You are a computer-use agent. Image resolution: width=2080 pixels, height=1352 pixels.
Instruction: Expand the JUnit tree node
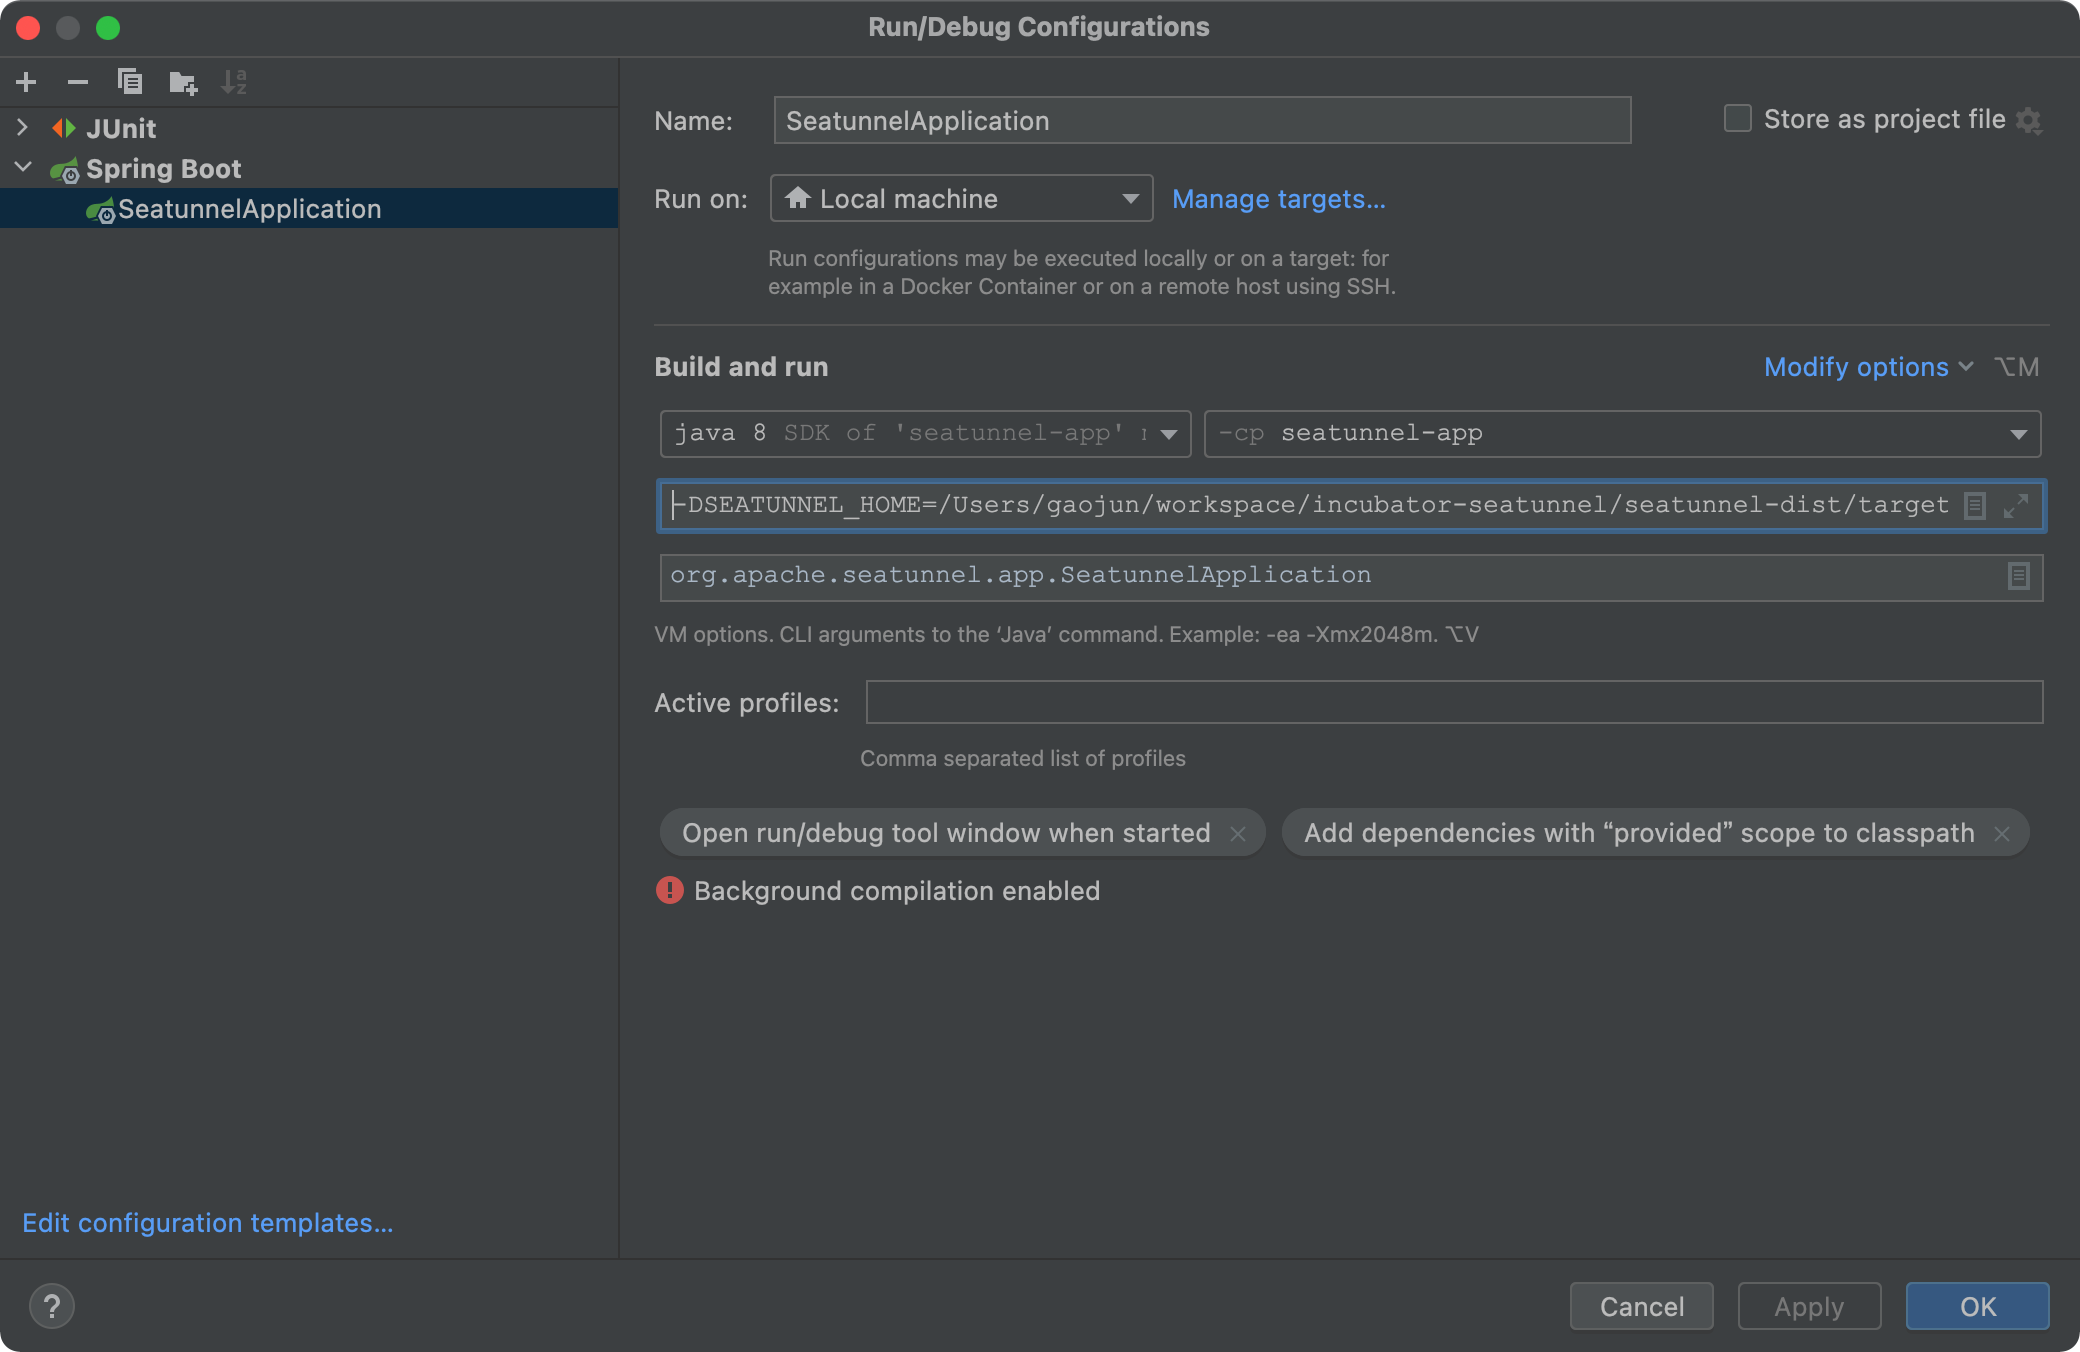pyautogui.click(x=23, y=128)
